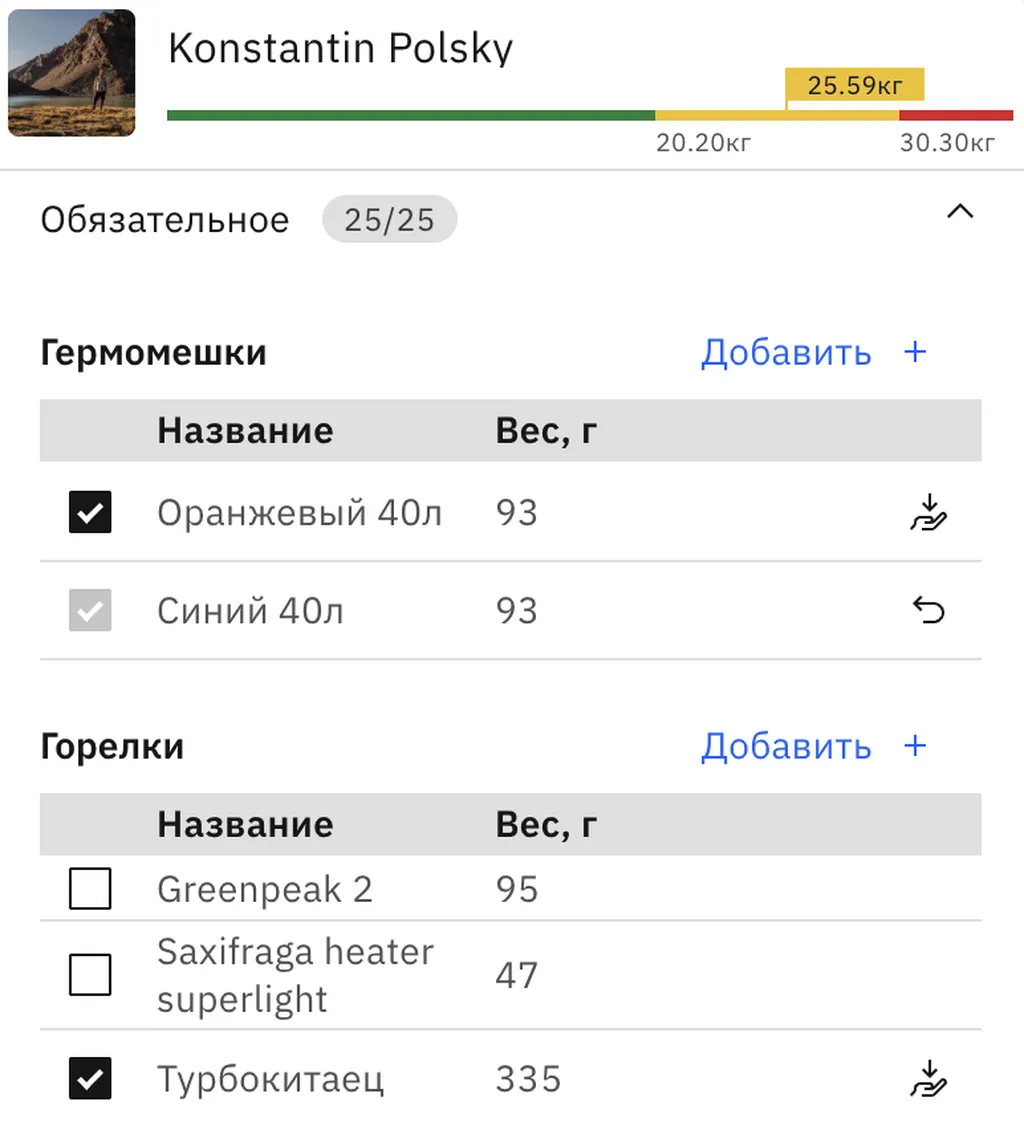Click the Обязательное section title
The width and height of the screenshot is (1024, 1122).
click(165, 220)
